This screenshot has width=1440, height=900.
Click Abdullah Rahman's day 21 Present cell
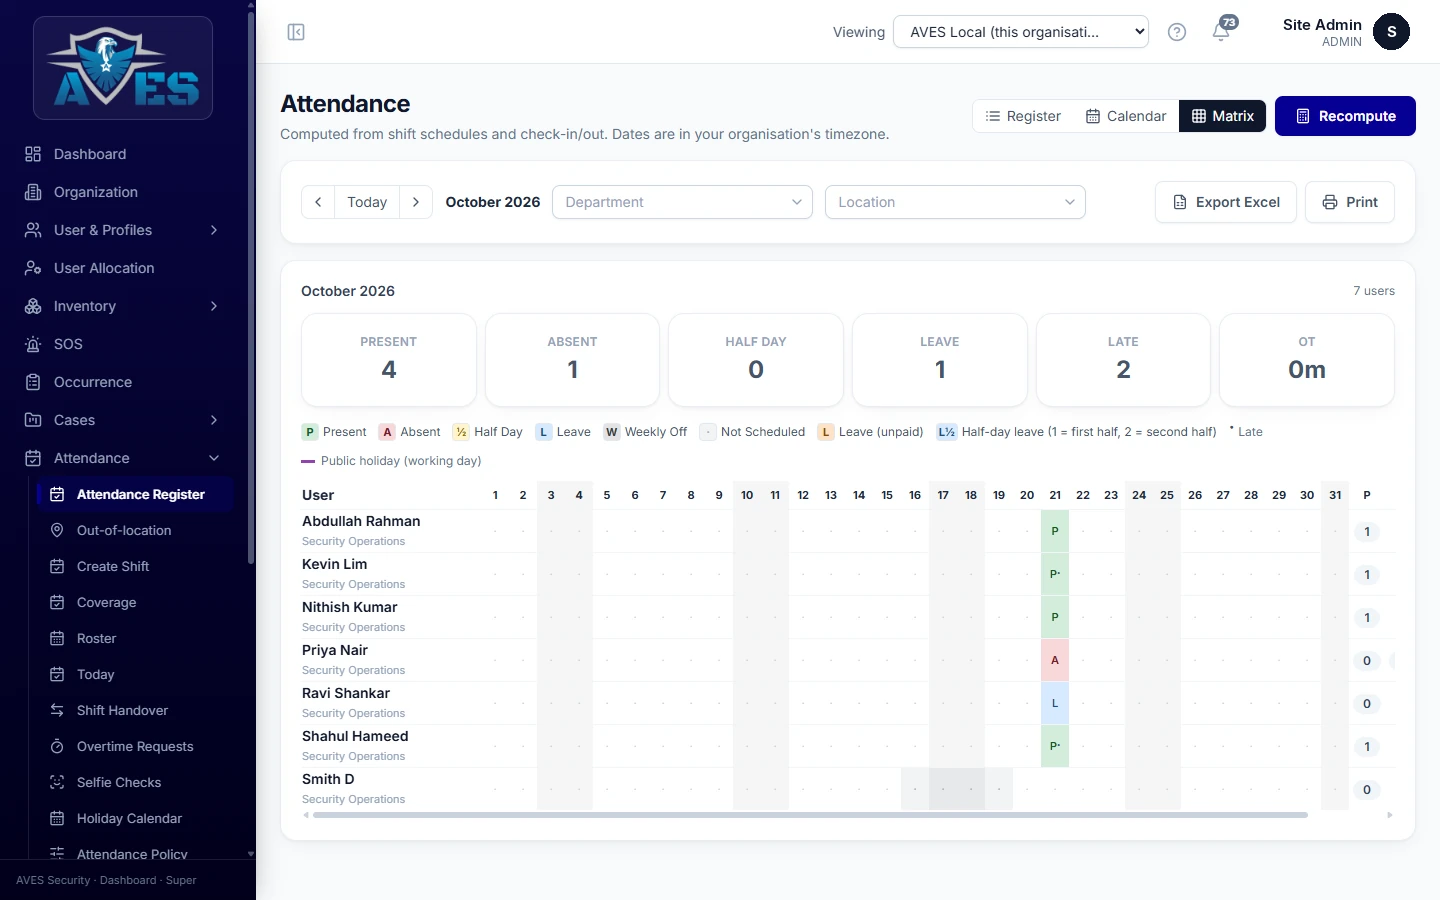coord(1055,531)
